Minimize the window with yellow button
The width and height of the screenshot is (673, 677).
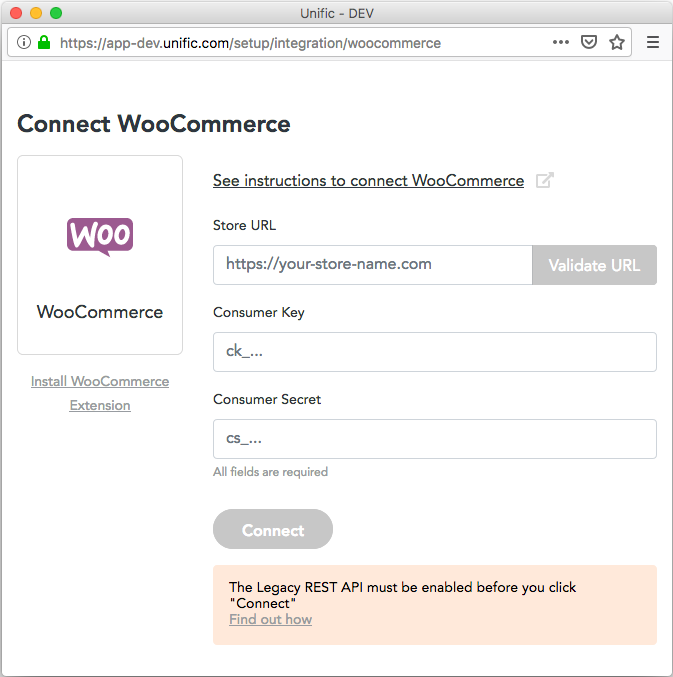click(36, 13)
